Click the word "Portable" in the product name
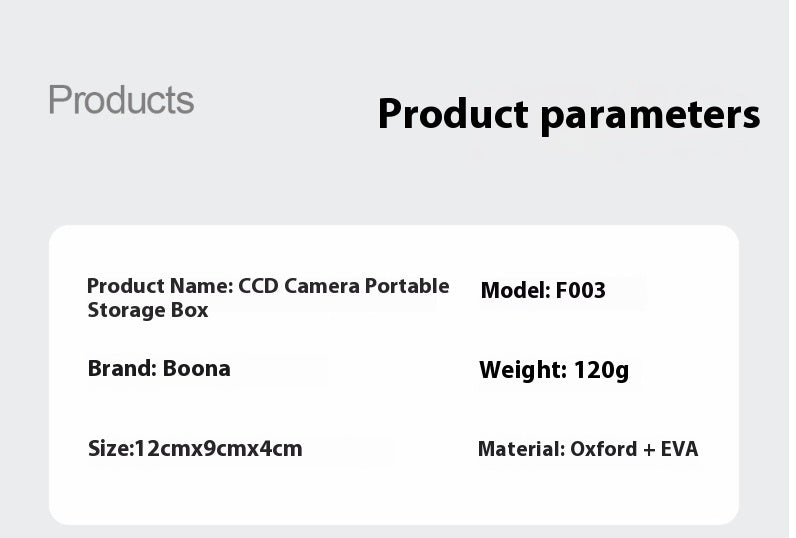Screen dimensions: 796x538 (406, 286)
